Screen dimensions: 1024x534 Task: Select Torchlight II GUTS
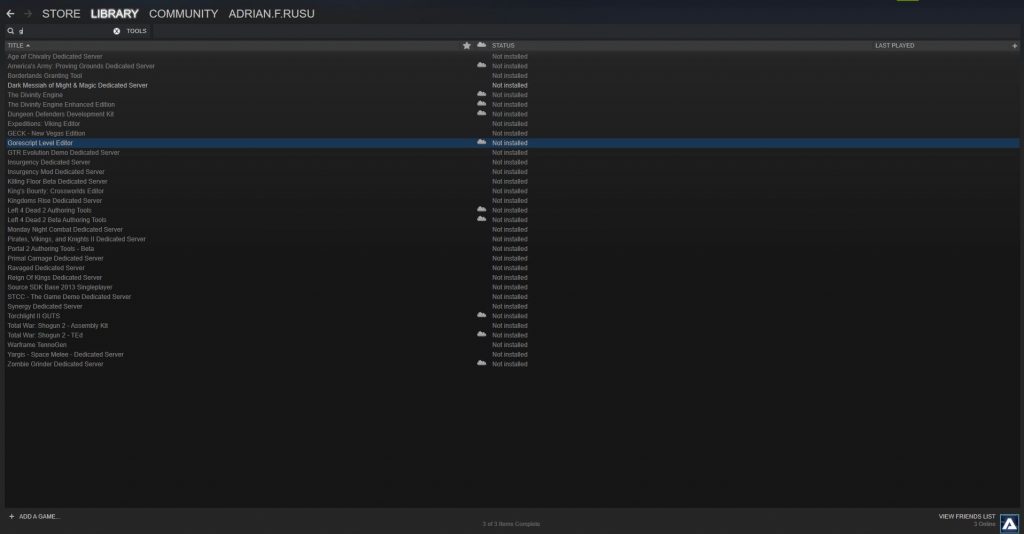tap(33, 316)
